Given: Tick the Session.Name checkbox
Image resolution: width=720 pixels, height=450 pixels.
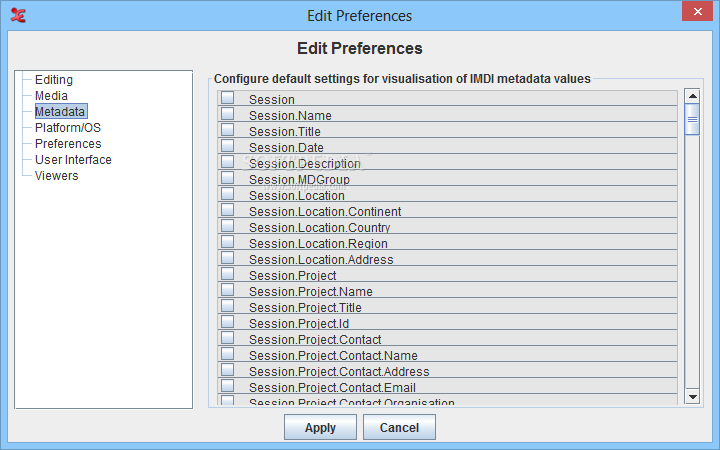Looking at the screenshot, I should click(x=227, y=114).
